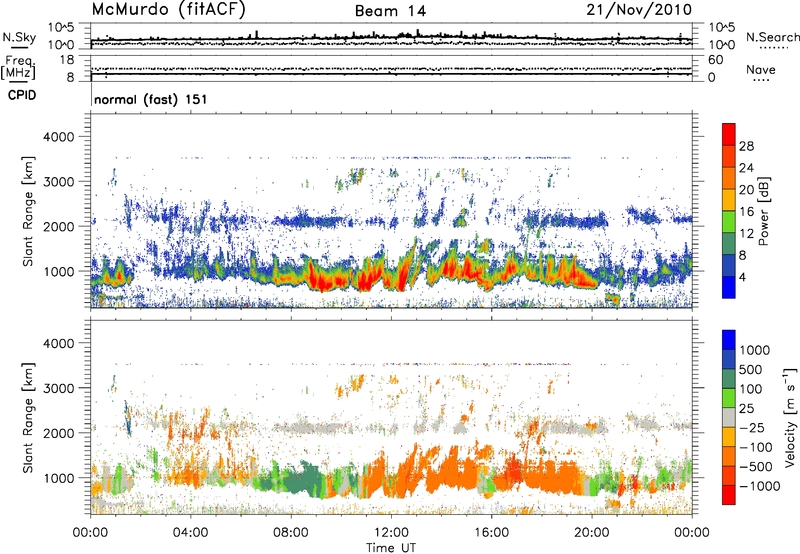Viewport: 800px width, 554px height.
Task: Select the '08:00' time tick label
Action: pyautogui.click(x=290, y=533)
